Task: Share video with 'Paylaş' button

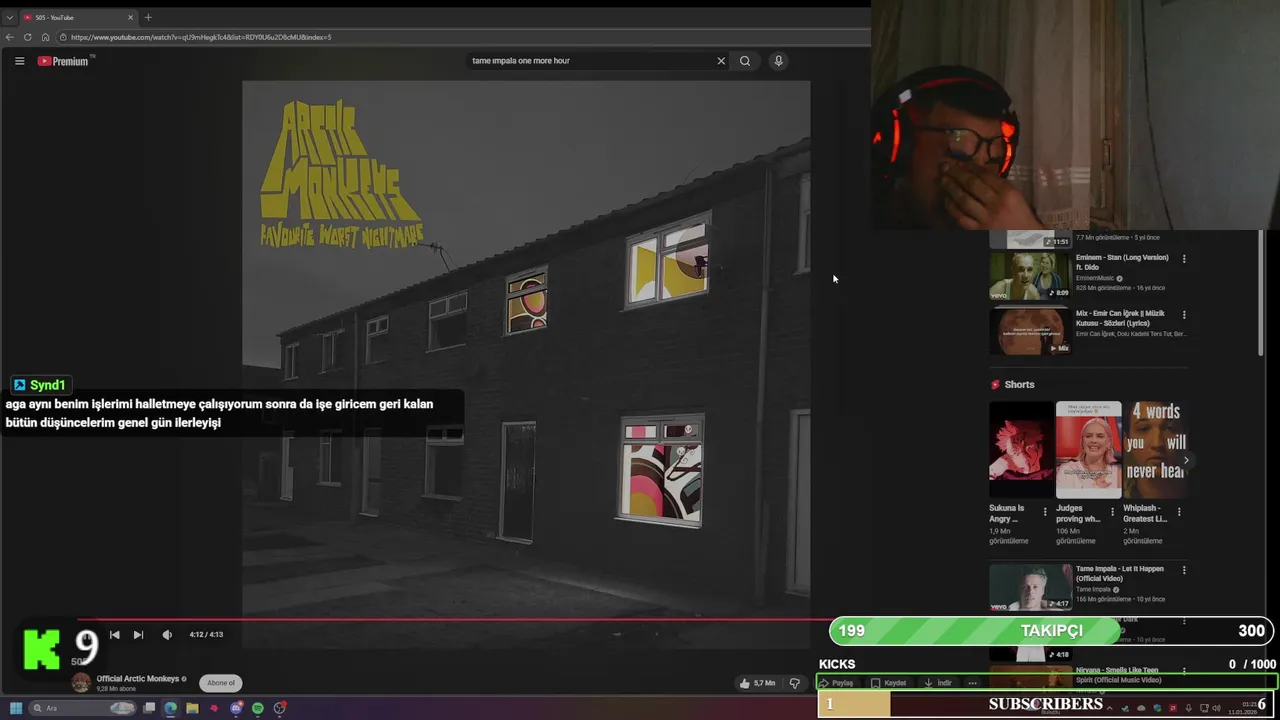Action: [836, 683]
